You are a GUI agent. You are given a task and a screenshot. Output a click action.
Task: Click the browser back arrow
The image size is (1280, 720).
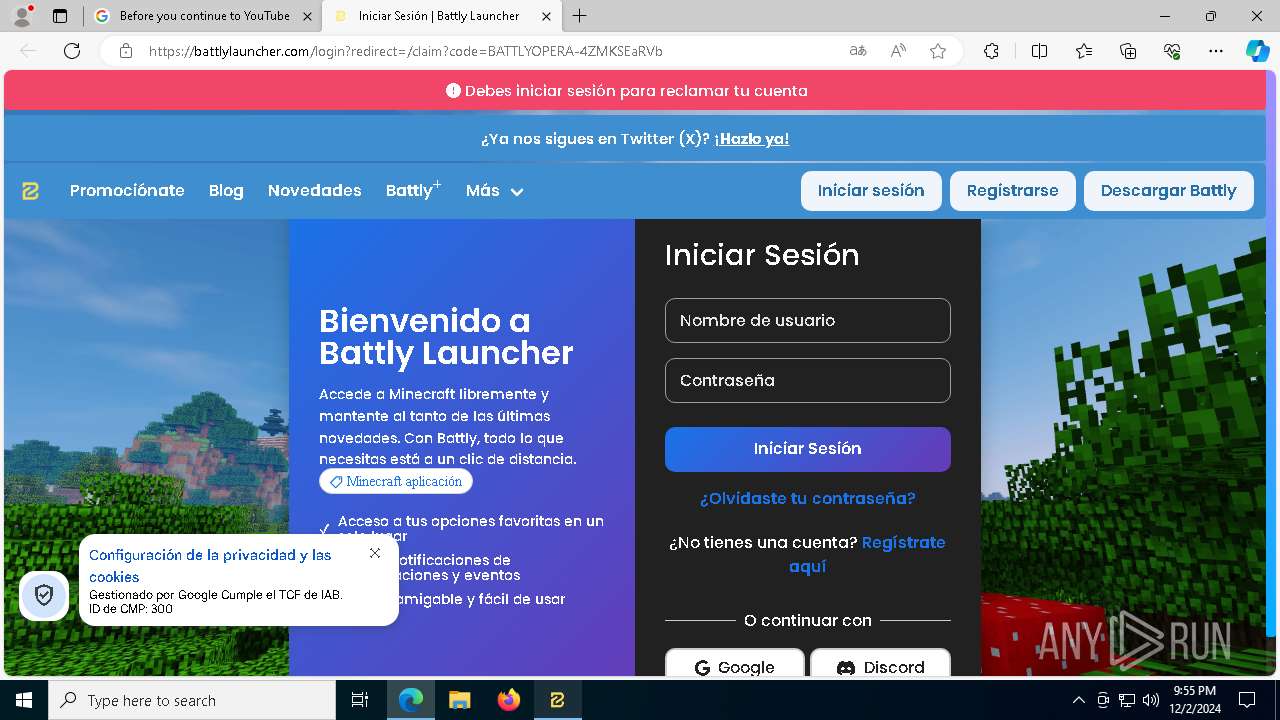click(x=28, y=51)
